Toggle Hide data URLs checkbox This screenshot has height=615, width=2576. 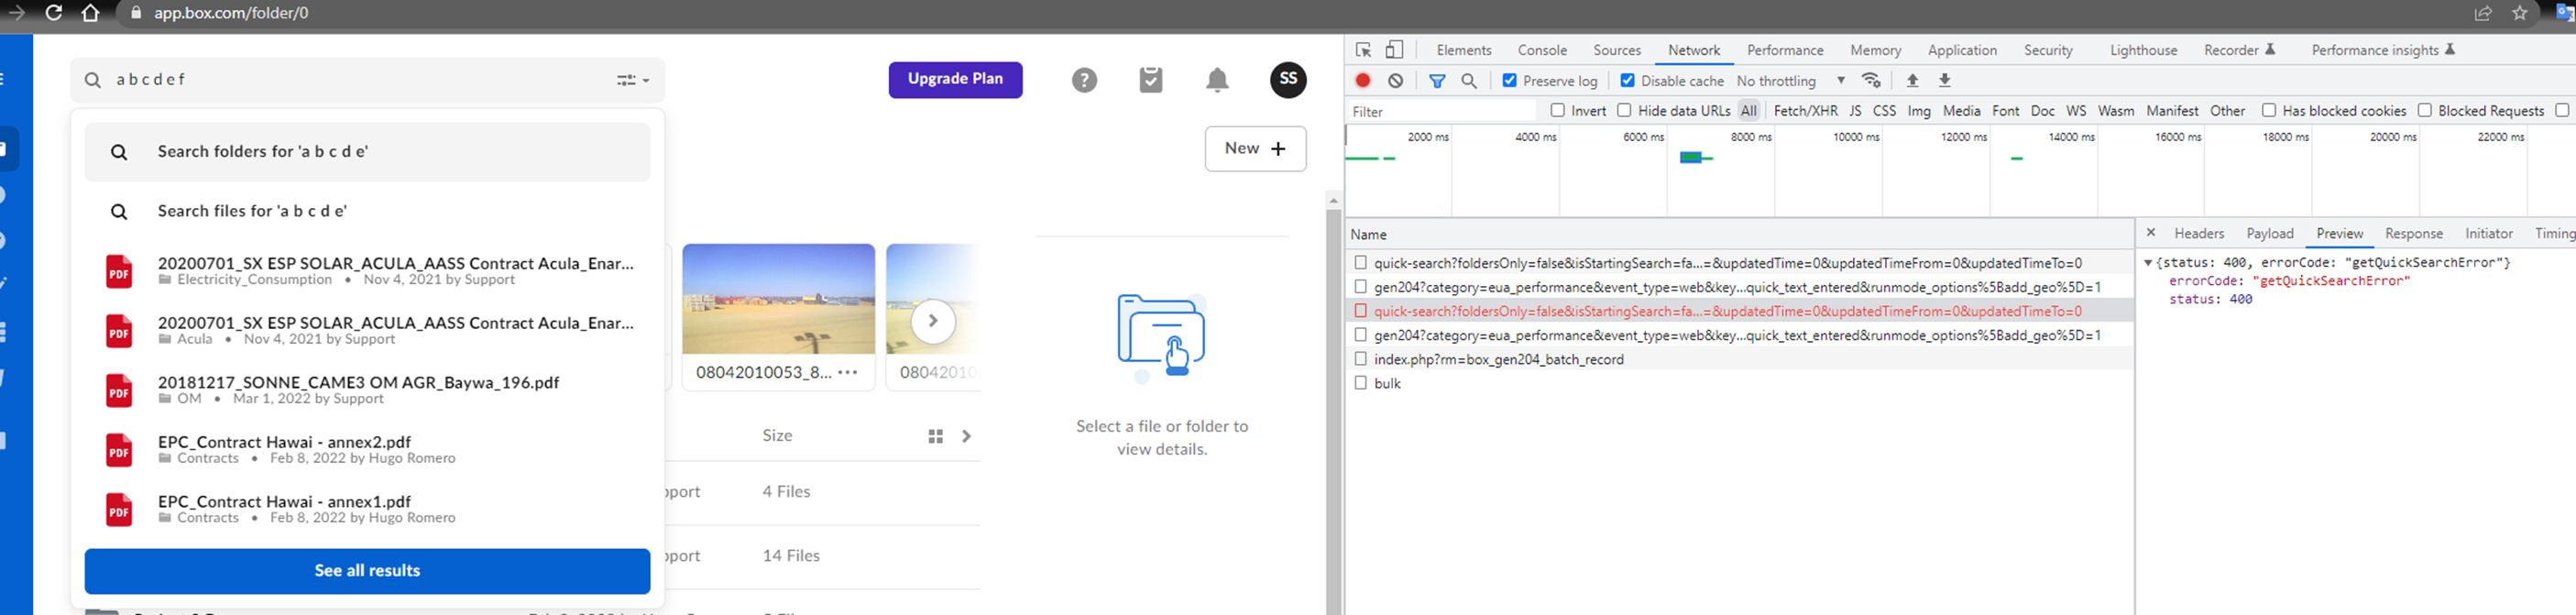point(1623,110)
